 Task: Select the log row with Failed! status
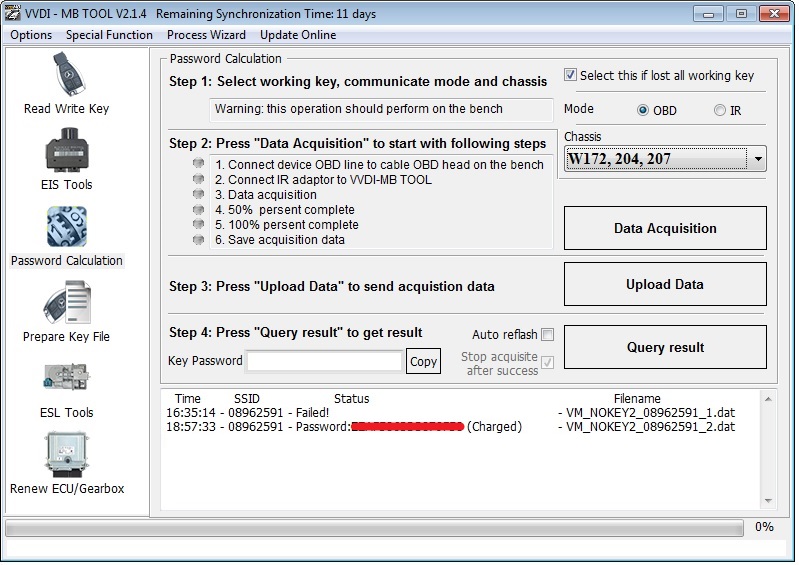(451, 412)
